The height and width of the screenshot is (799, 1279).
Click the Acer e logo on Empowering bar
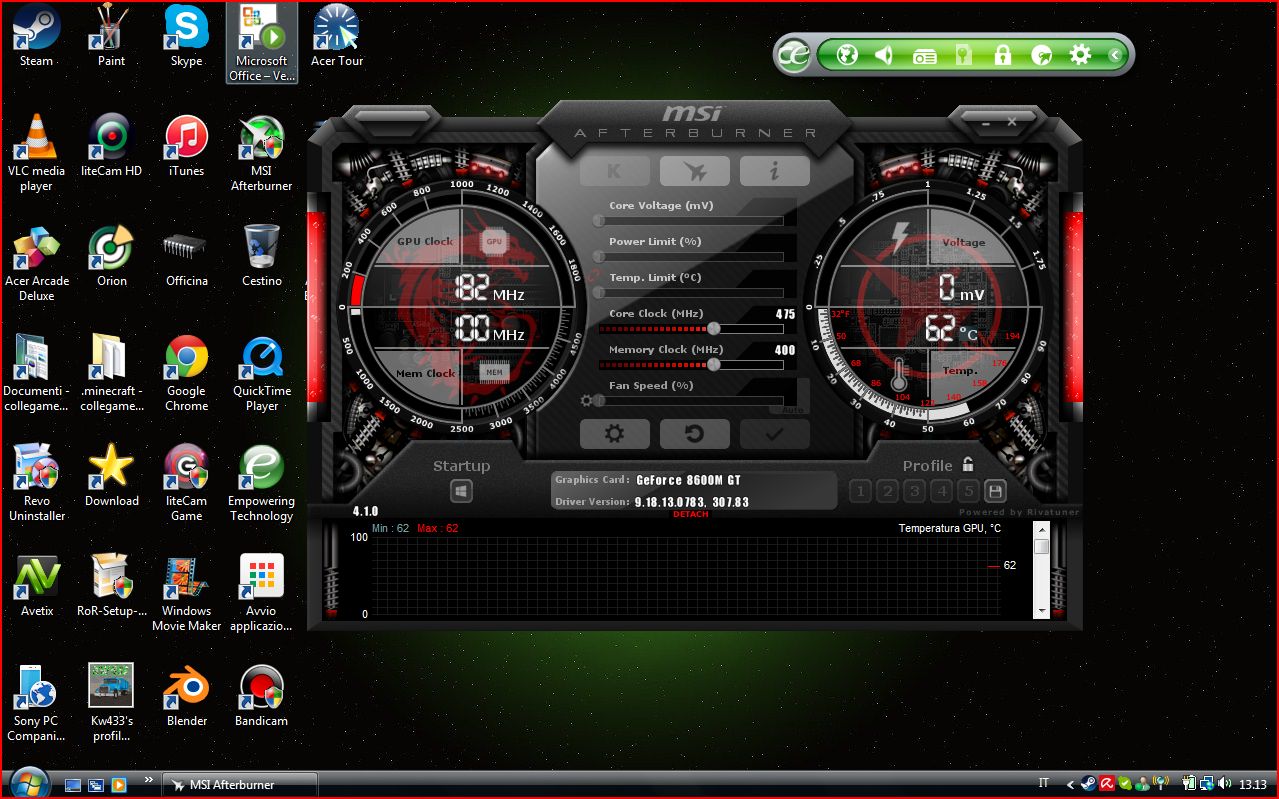794,55
